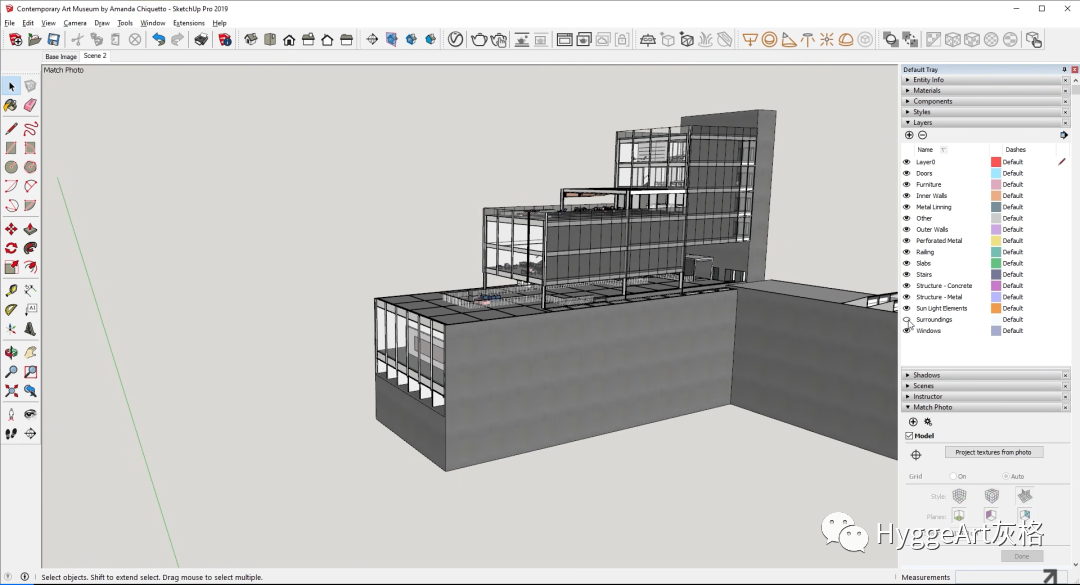
Task: Click Project textures from photo button
Action: 993,452
